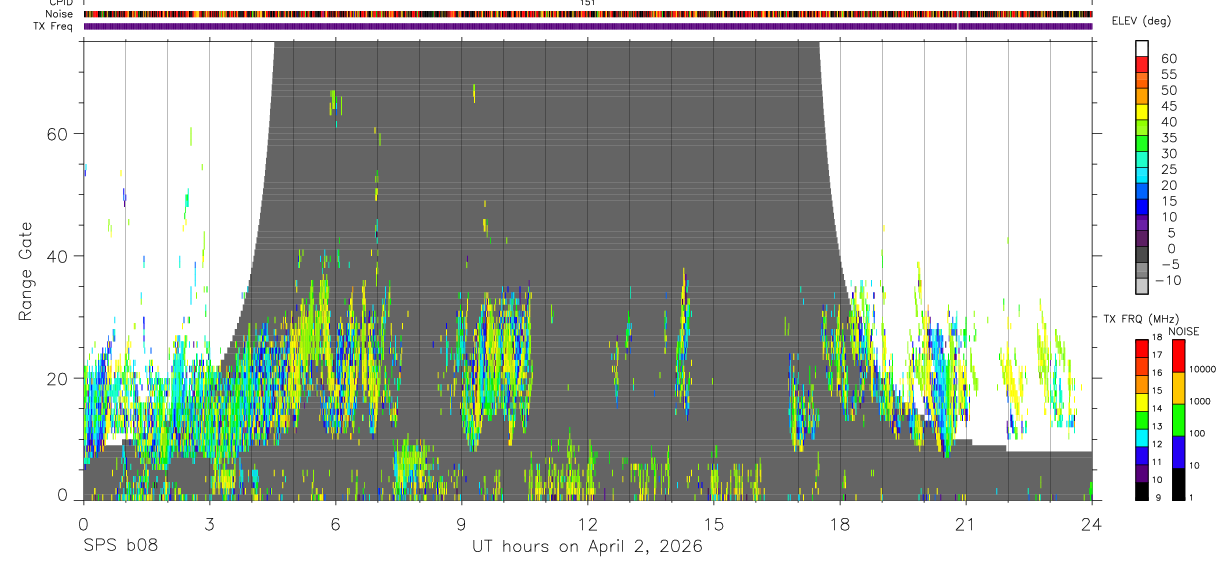Click the purple TX Freq strip above the plot
The image size is (1228, 567).
[587, 27]
